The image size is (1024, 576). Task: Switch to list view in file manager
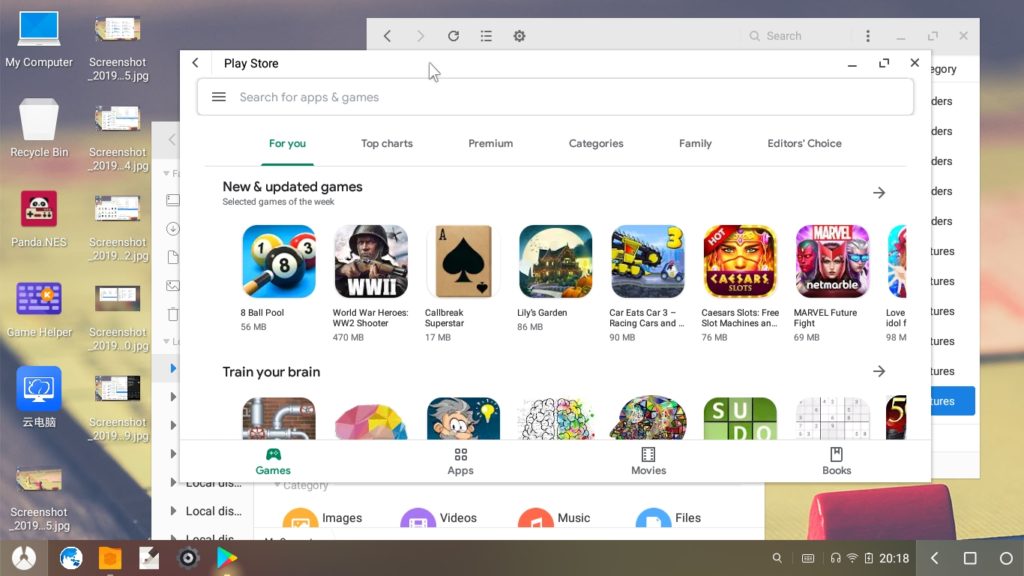pos(486,36)
